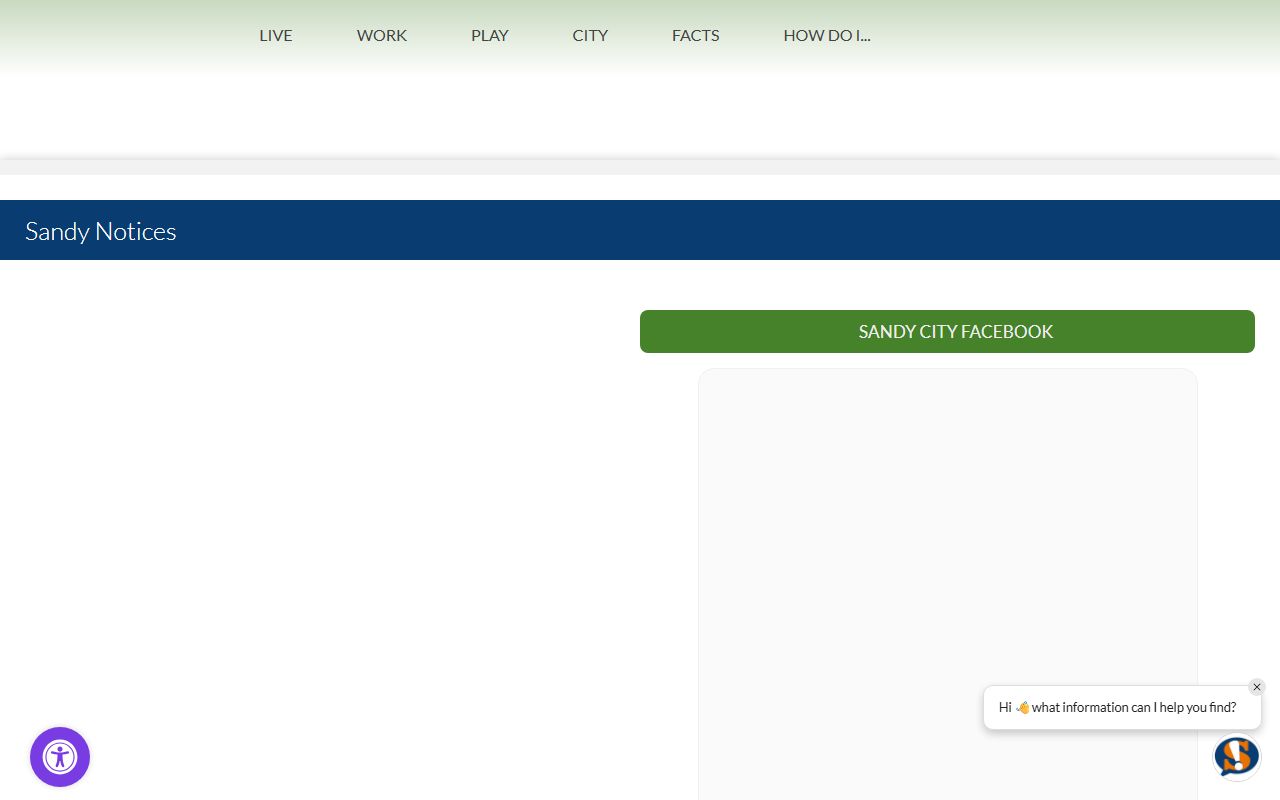
Task: Open the chat assistant S logo
Action: pos(1236,756)
